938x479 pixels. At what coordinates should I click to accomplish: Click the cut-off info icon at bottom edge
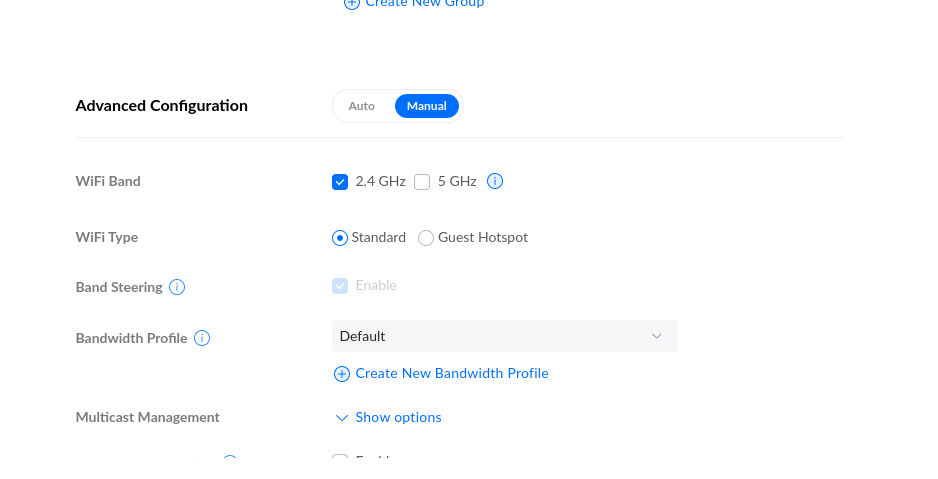tap(229, 460)
